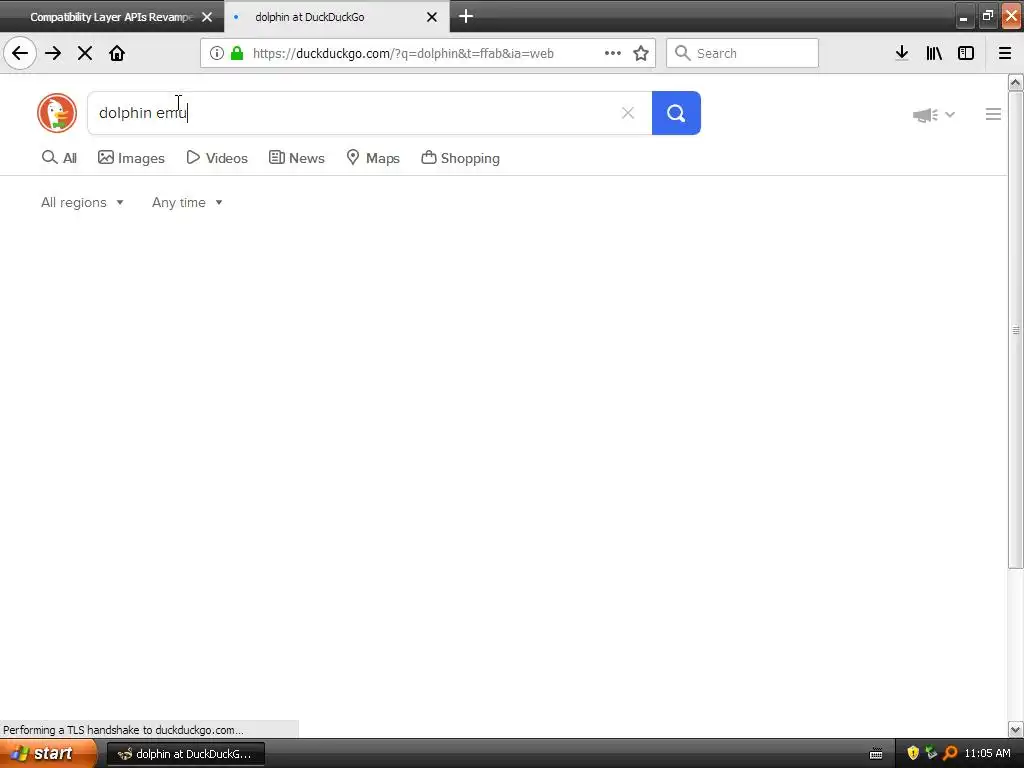Image resolution: width=1024 pixels, height=768 pixels.
Task: Stop loading the page
Action: (85, 53)
